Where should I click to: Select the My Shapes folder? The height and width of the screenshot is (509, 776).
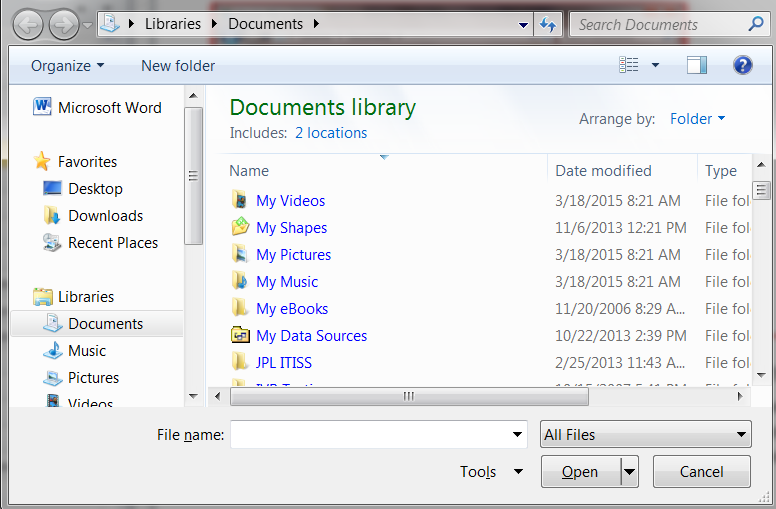pyautogui.click(x=291, y=228)
